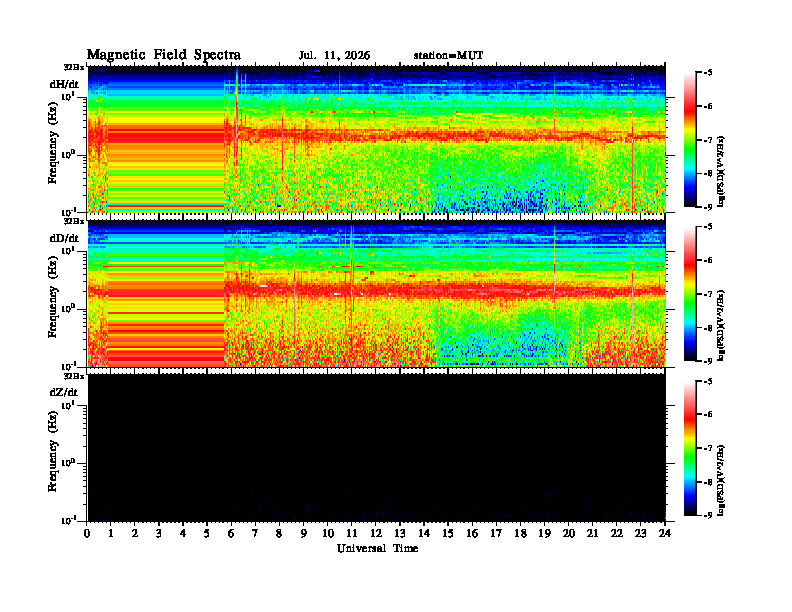Click hour 23 on the time axis
The height and width of the screenshot is (612, 792).
pyautogui.click(x=640, y=533)
